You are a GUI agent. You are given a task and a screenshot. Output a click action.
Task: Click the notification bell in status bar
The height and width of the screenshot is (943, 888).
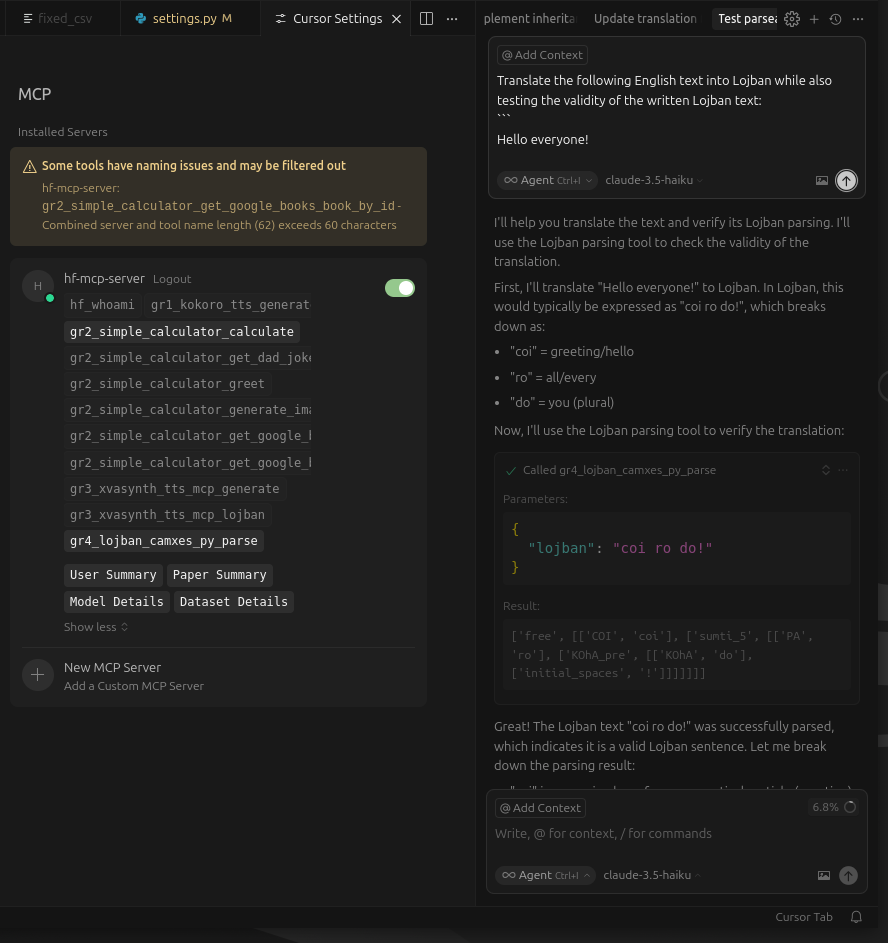click(856, 917)
